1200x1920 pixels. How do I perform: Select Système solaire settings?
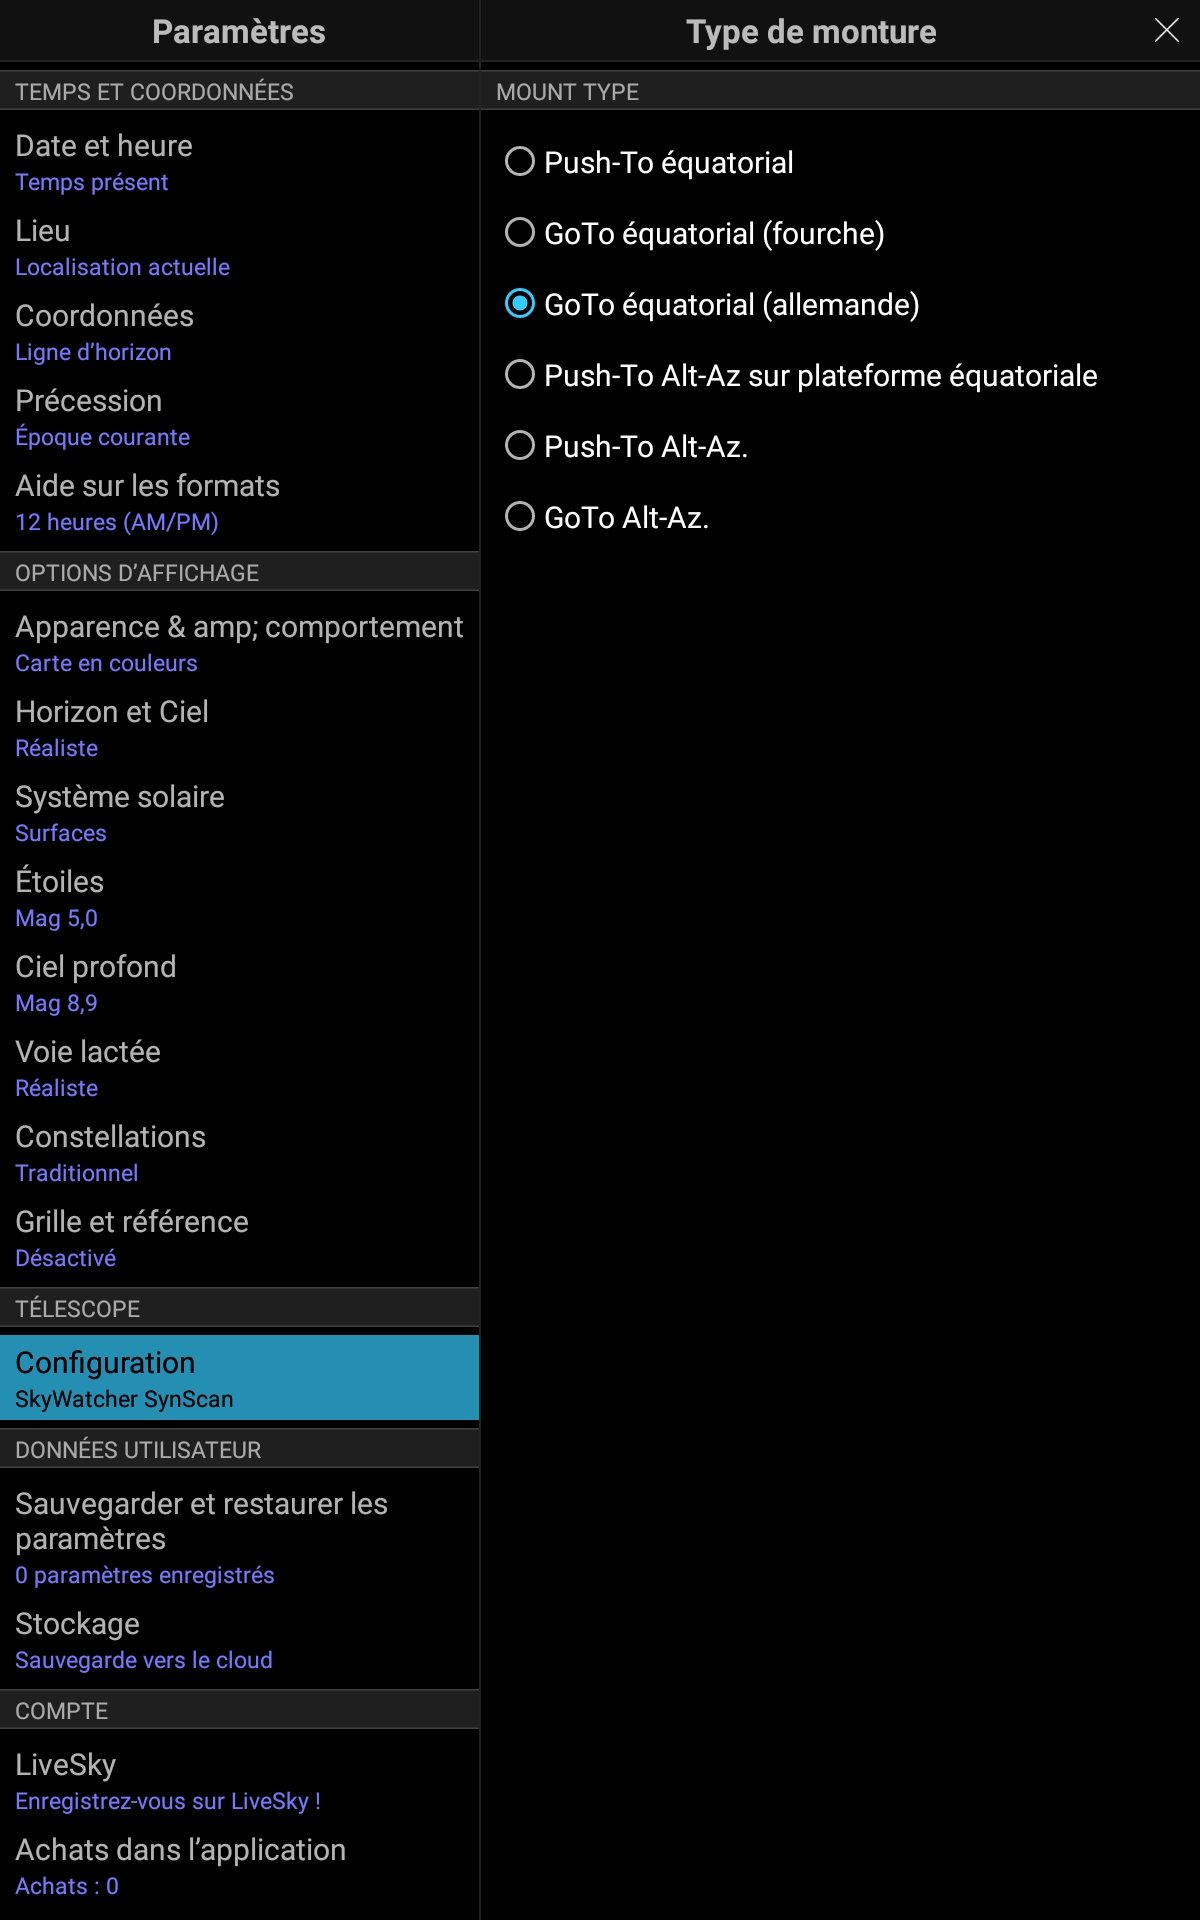(x=240, y=813)
